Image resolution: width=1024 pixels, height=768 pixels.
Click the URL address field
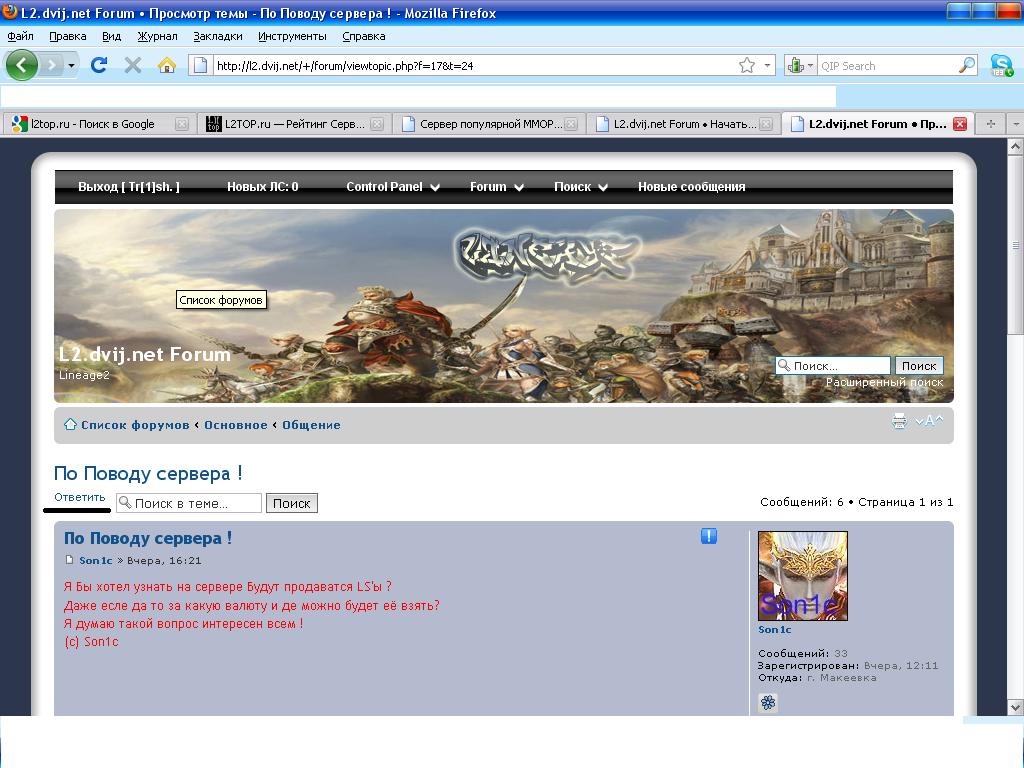click(x=475, y=66)
